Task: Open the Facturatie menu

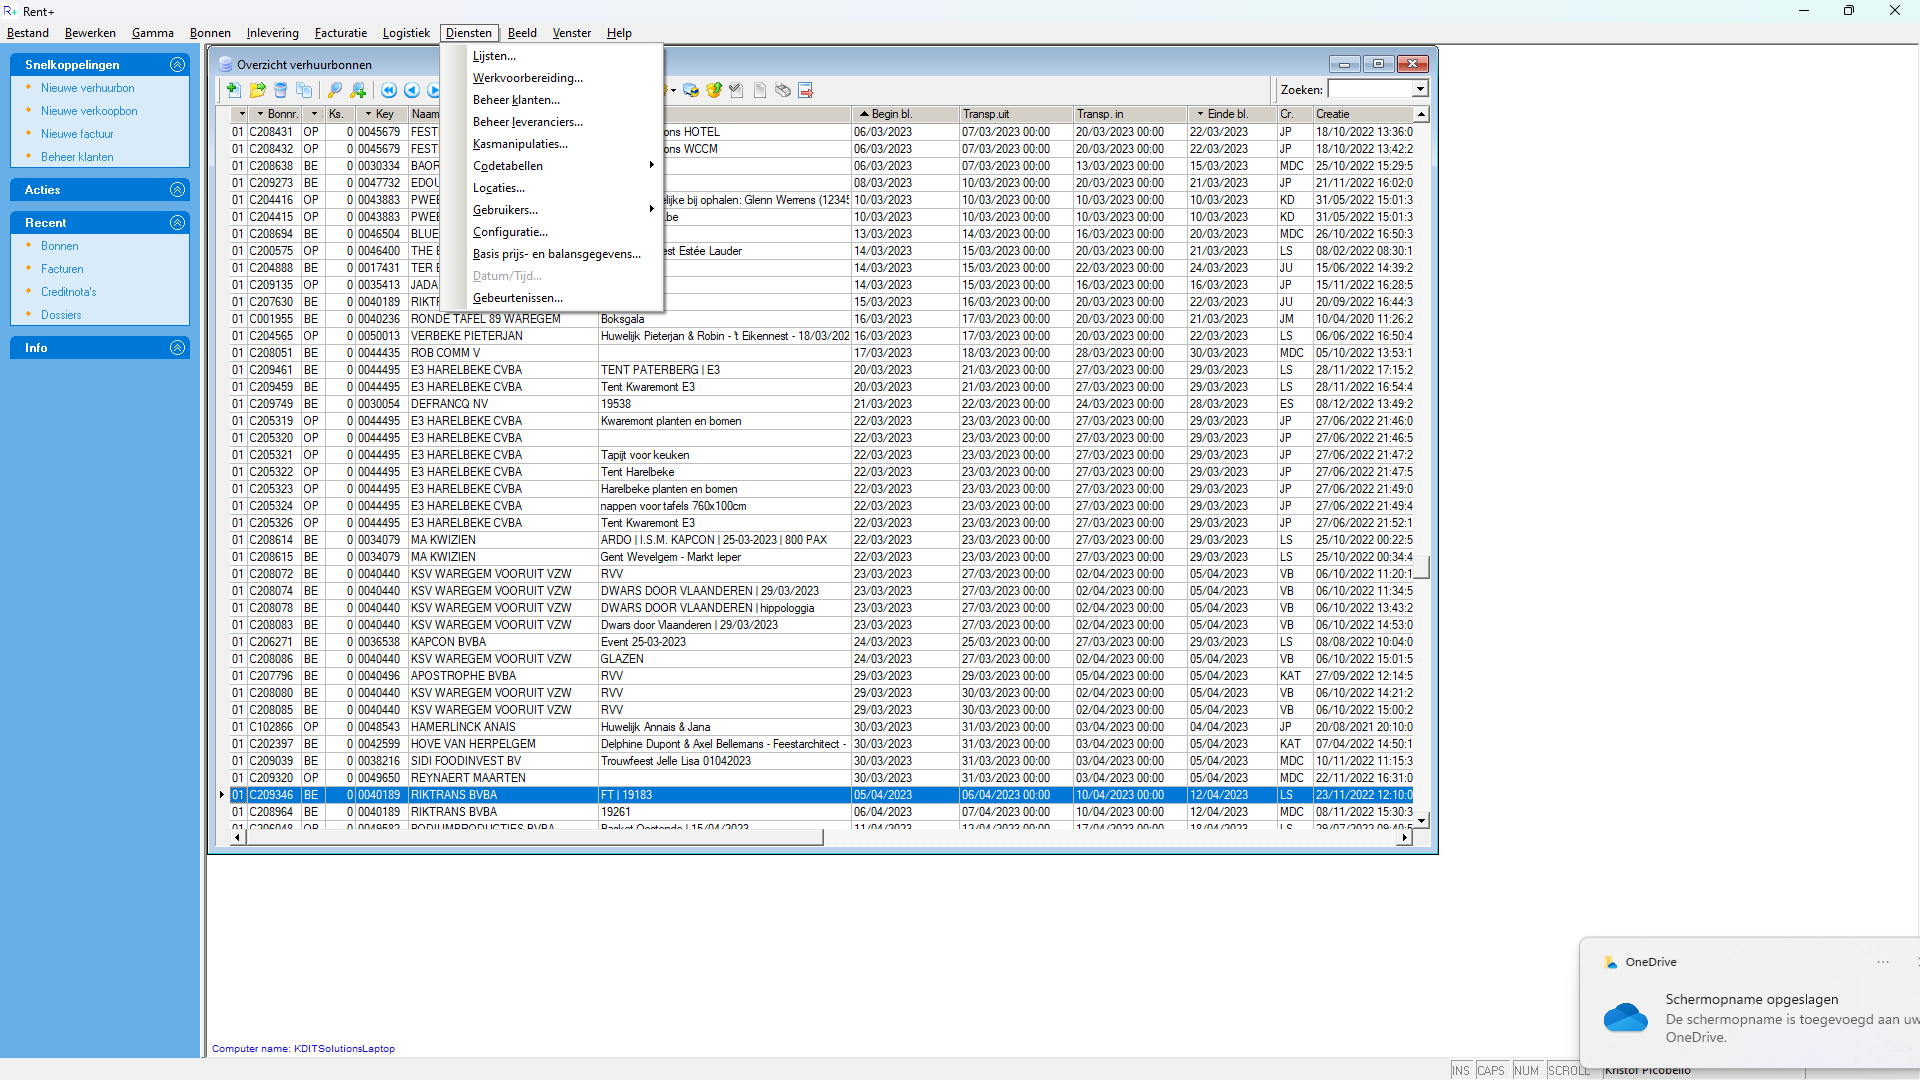Action: [x=340, y=33]
